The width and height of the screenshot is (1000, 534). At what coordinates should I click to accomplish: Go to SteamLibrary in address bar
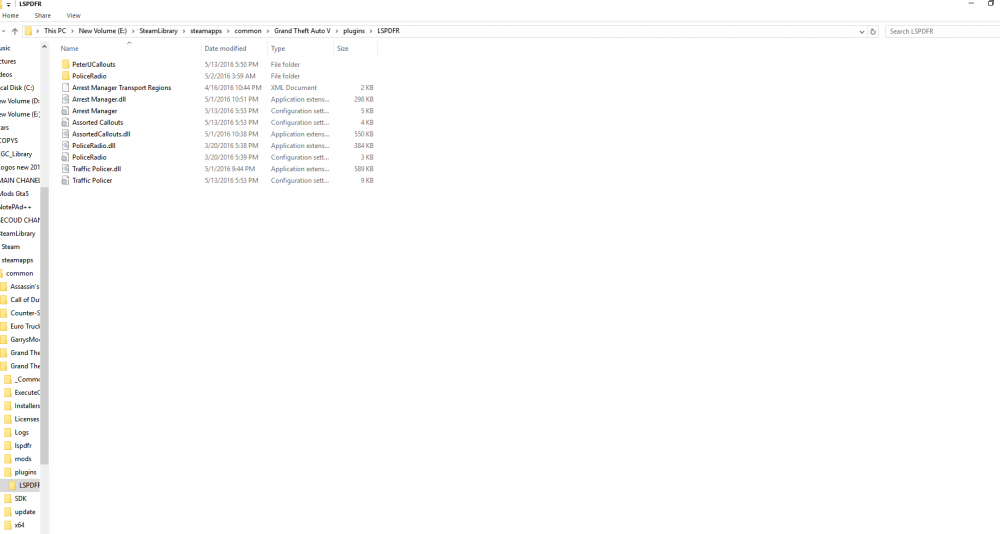(x=158, y=31)
